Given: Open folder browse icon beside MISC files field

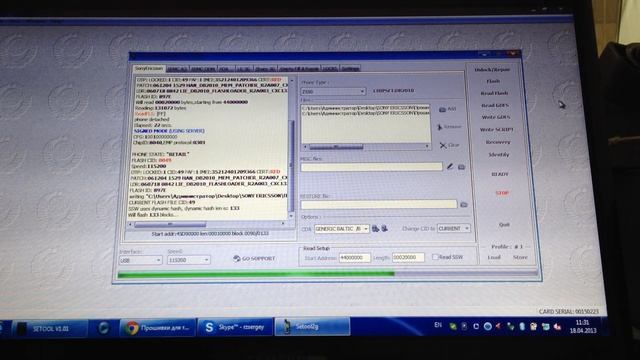Looking at the screenshot, I should [x=461, y=167].
